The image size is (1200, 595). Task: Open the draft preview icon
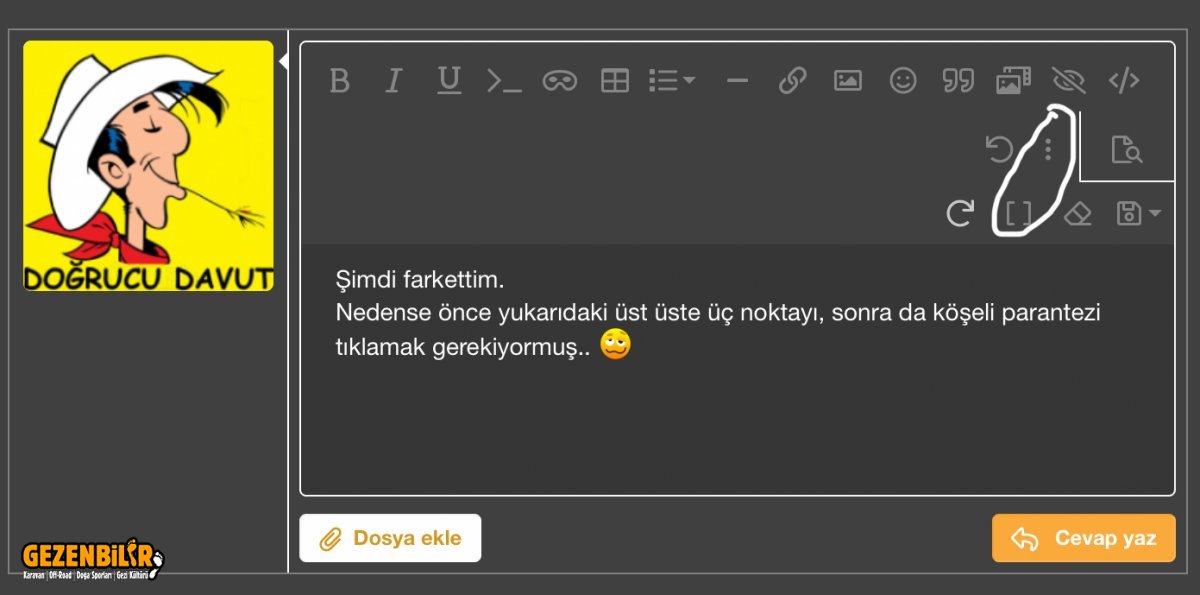click(1128, 150)
